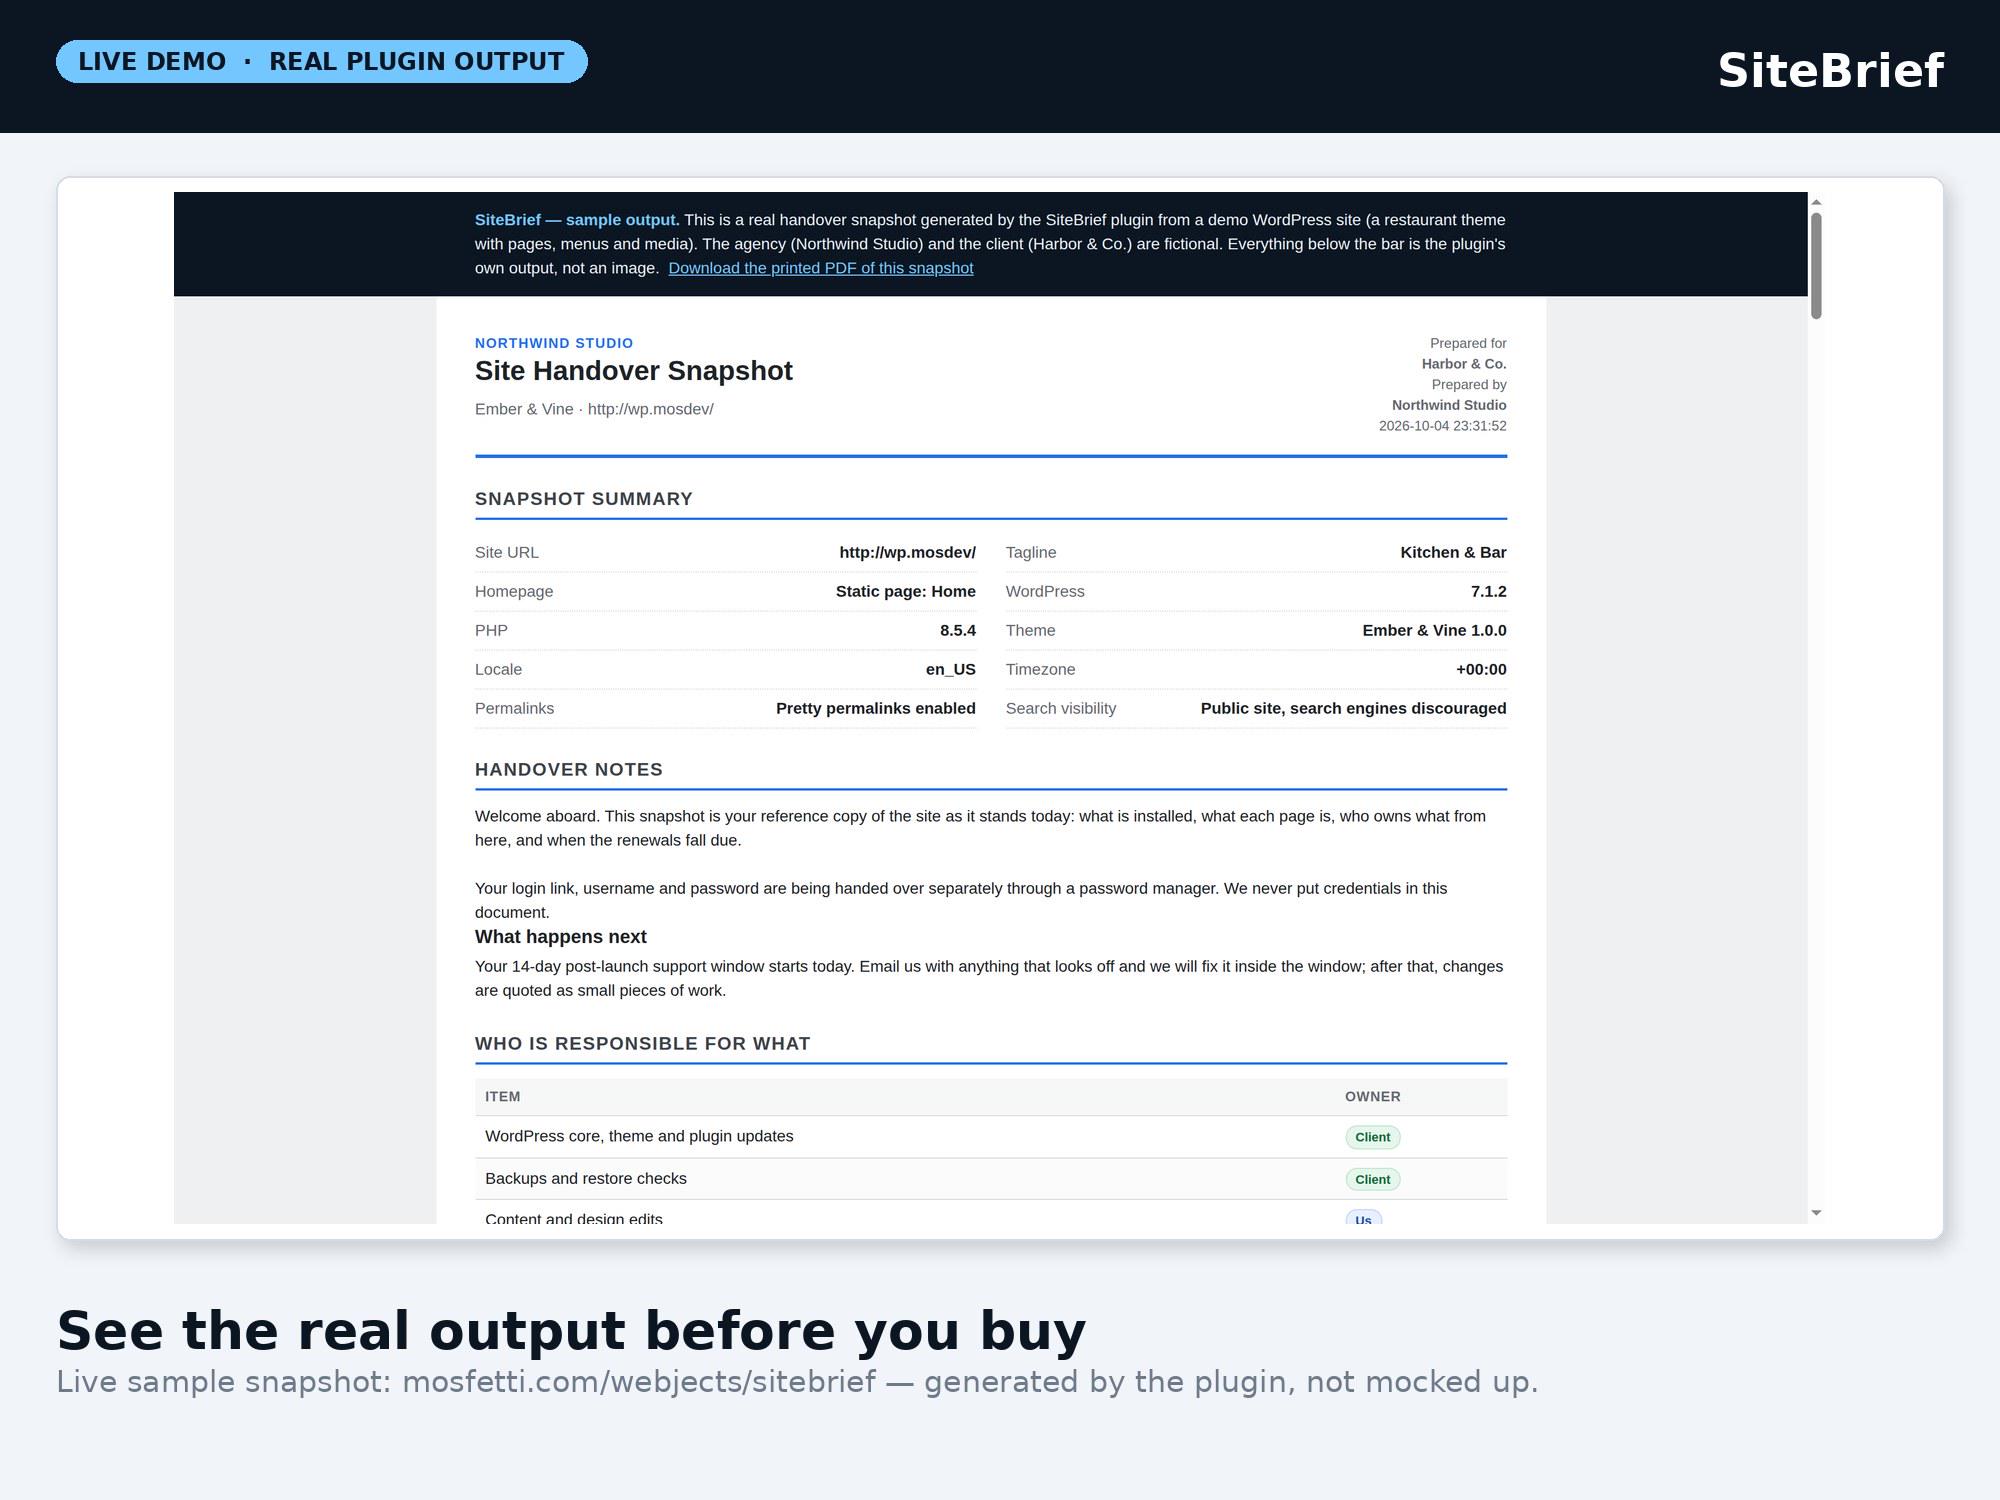The width and height of the screenshot is (2000, 1500).
Task: Click the timestamp 2026-10-04 23:31:52
Action: 1442,426
